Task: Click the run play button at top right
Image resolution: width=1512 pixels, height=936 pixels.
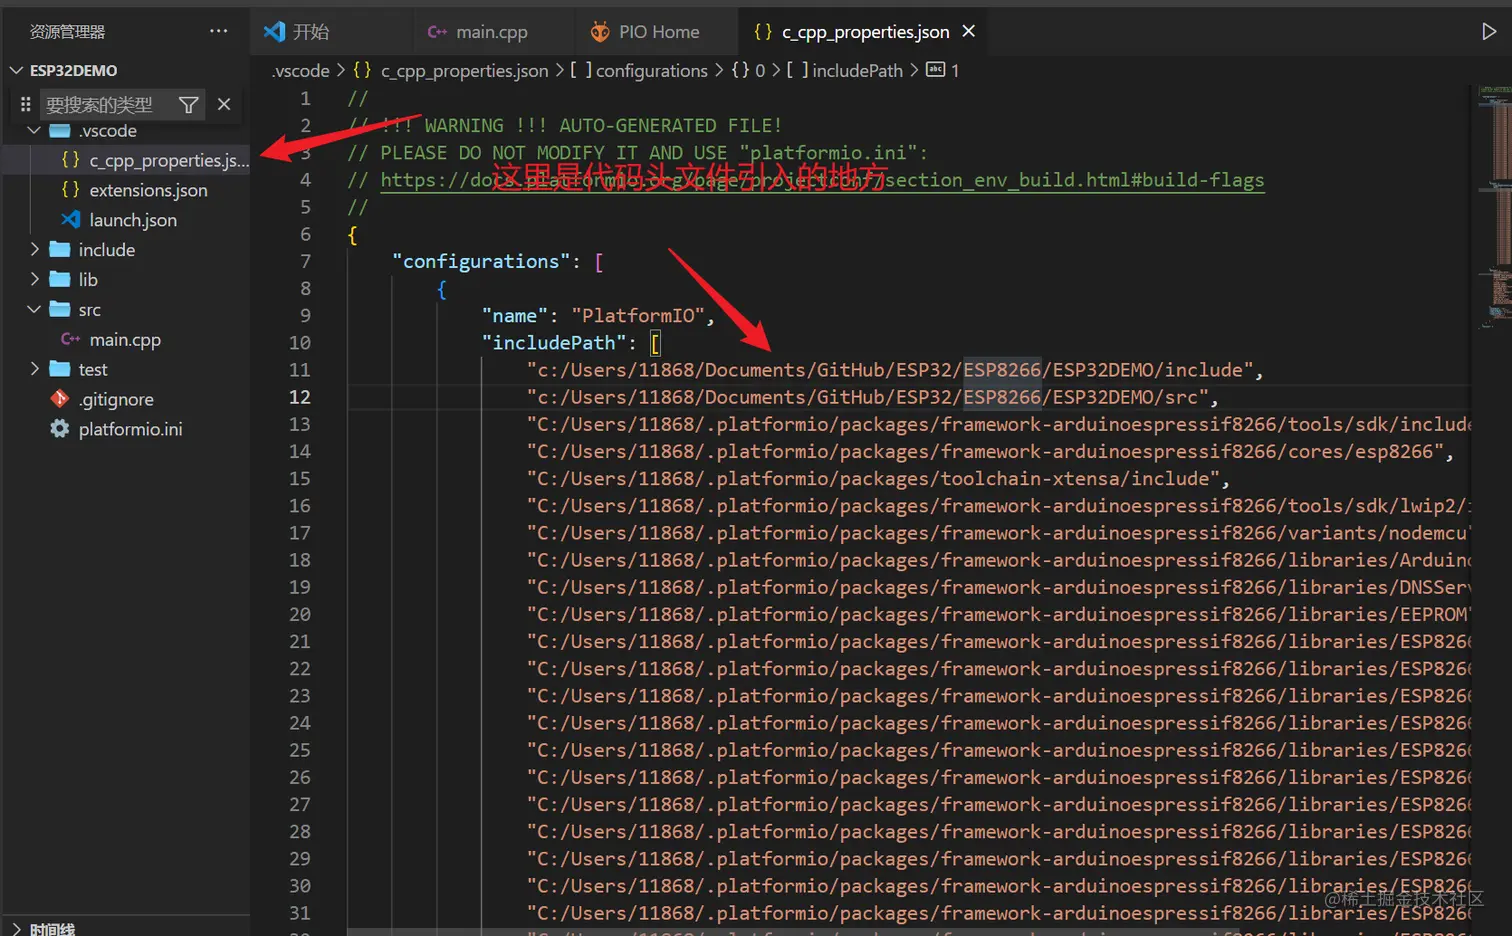Action: point(1488,31)
